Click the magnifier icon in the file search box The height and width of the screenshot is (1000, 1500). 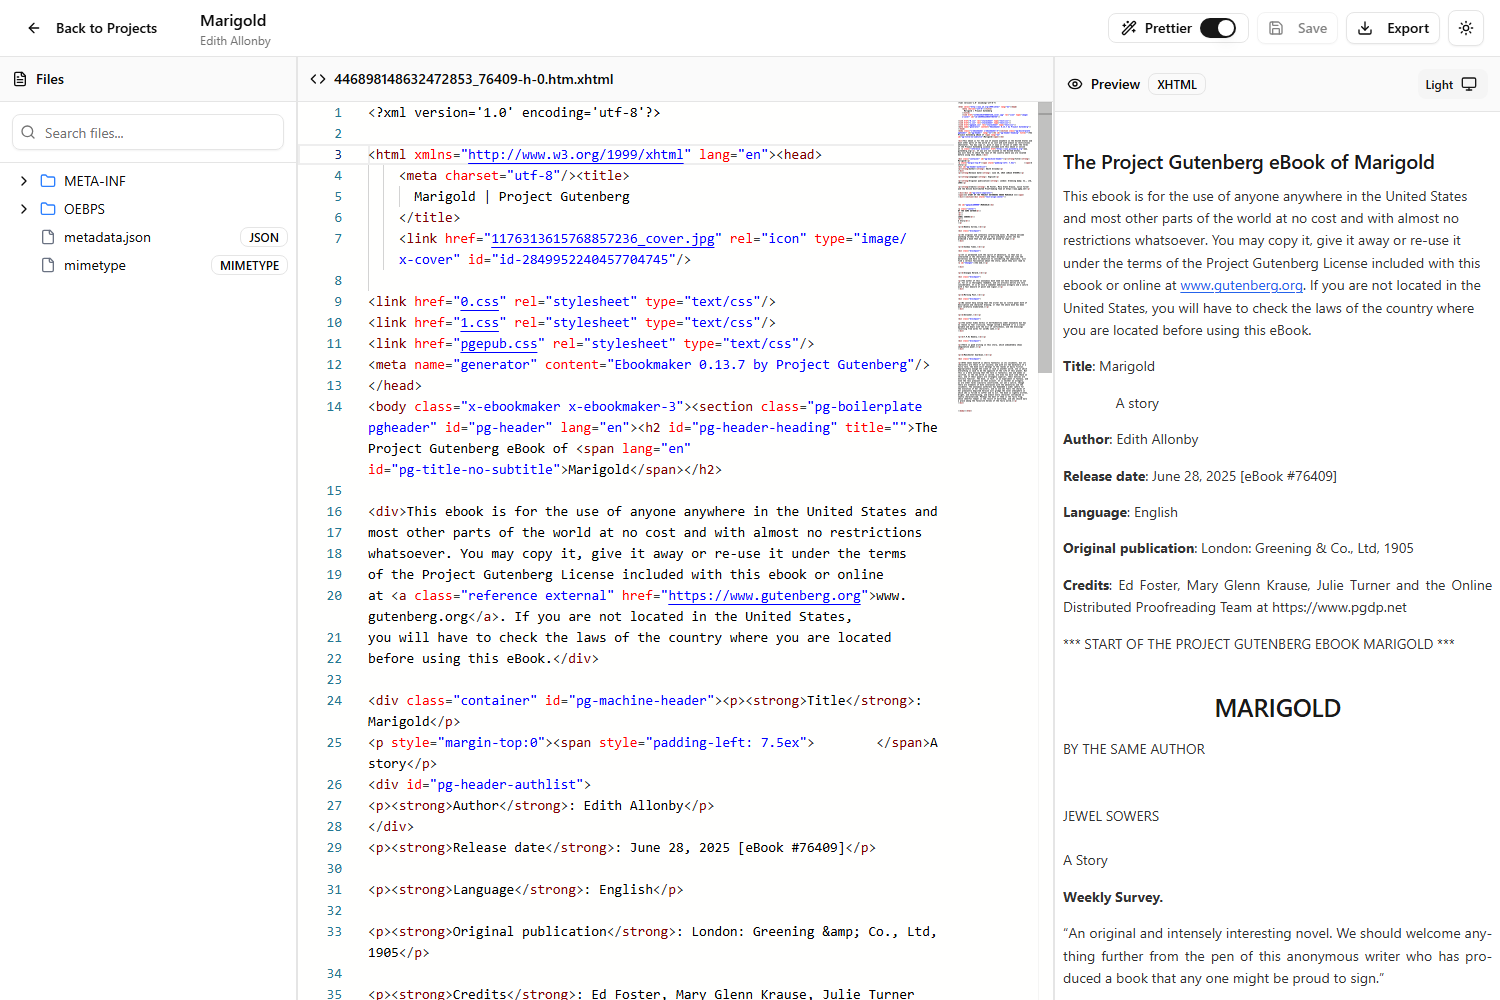[28, 132]
